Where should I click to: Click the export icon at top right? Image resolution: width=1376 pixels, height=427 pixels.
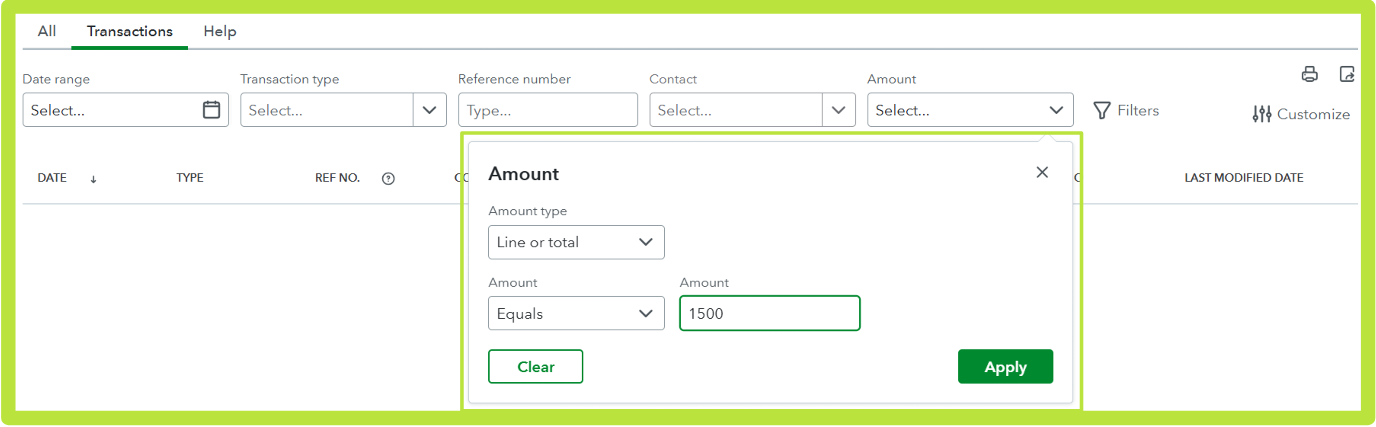(x=1347, y=74)
